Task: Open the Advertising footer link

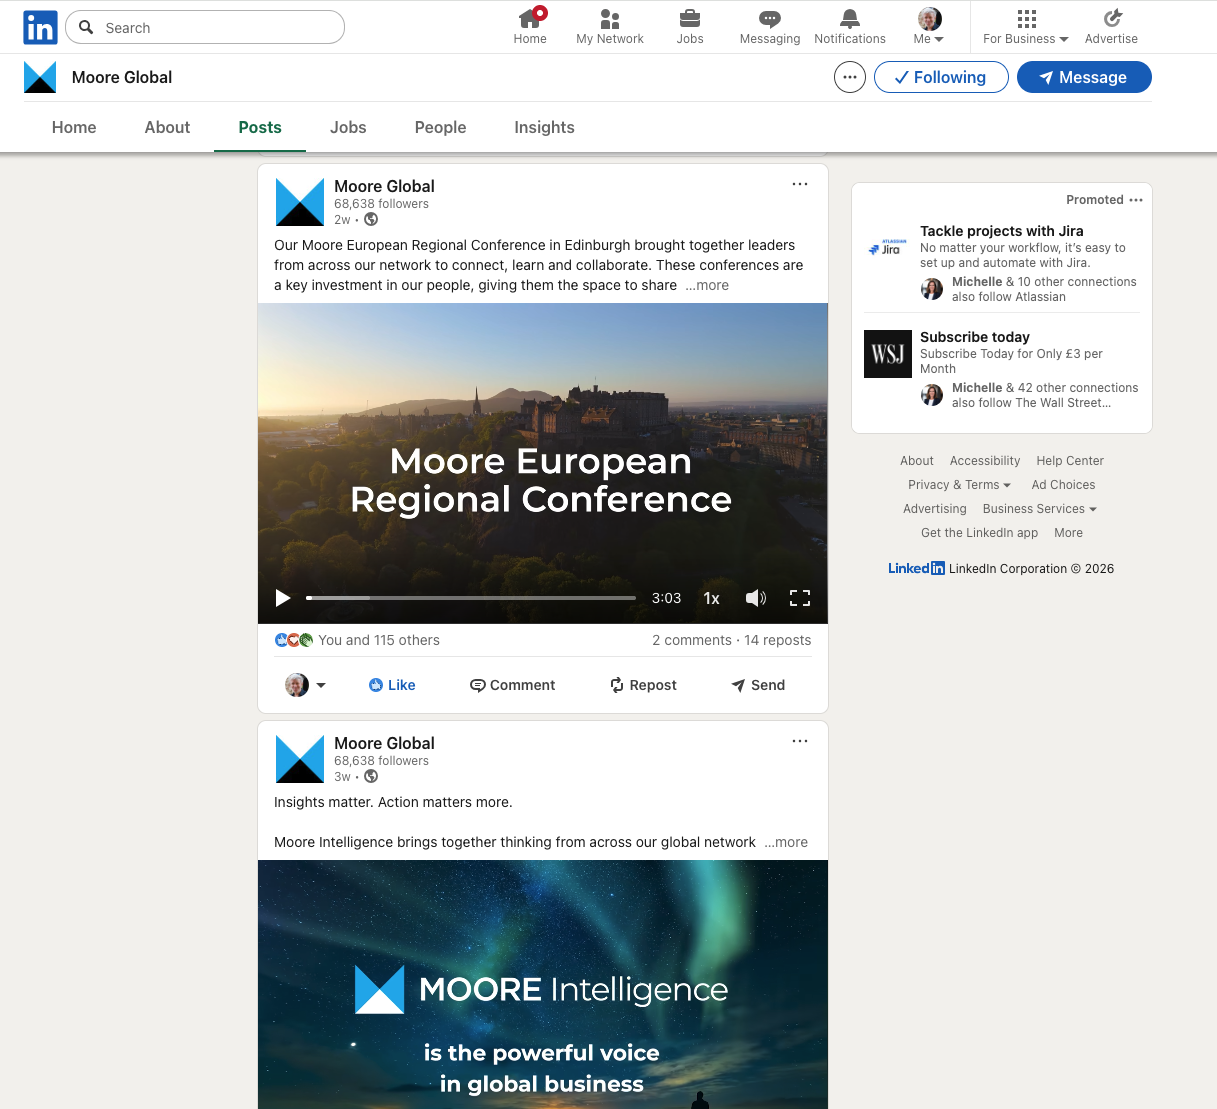Action: click(x=935, y=509)
